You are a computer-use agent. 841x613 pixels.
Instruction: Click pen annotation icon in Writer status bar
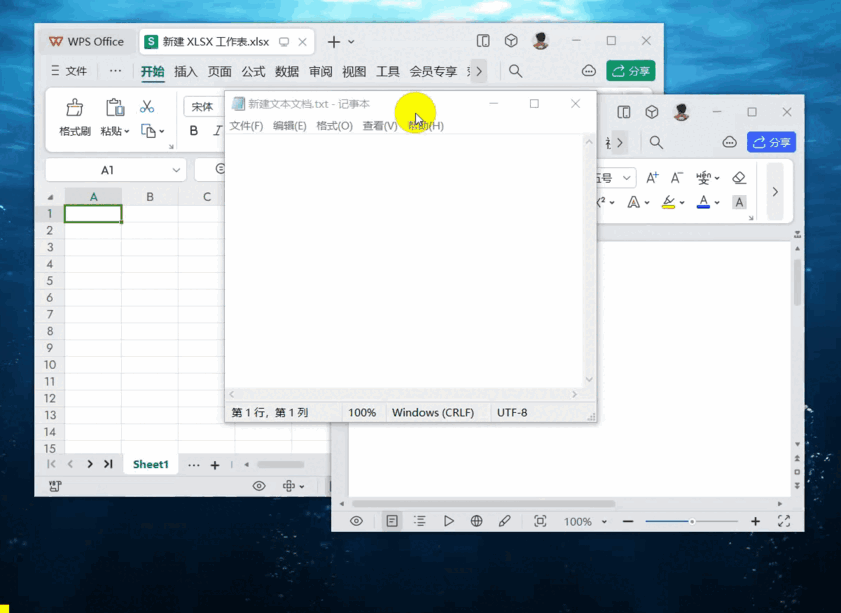click(x=504, y=521)
